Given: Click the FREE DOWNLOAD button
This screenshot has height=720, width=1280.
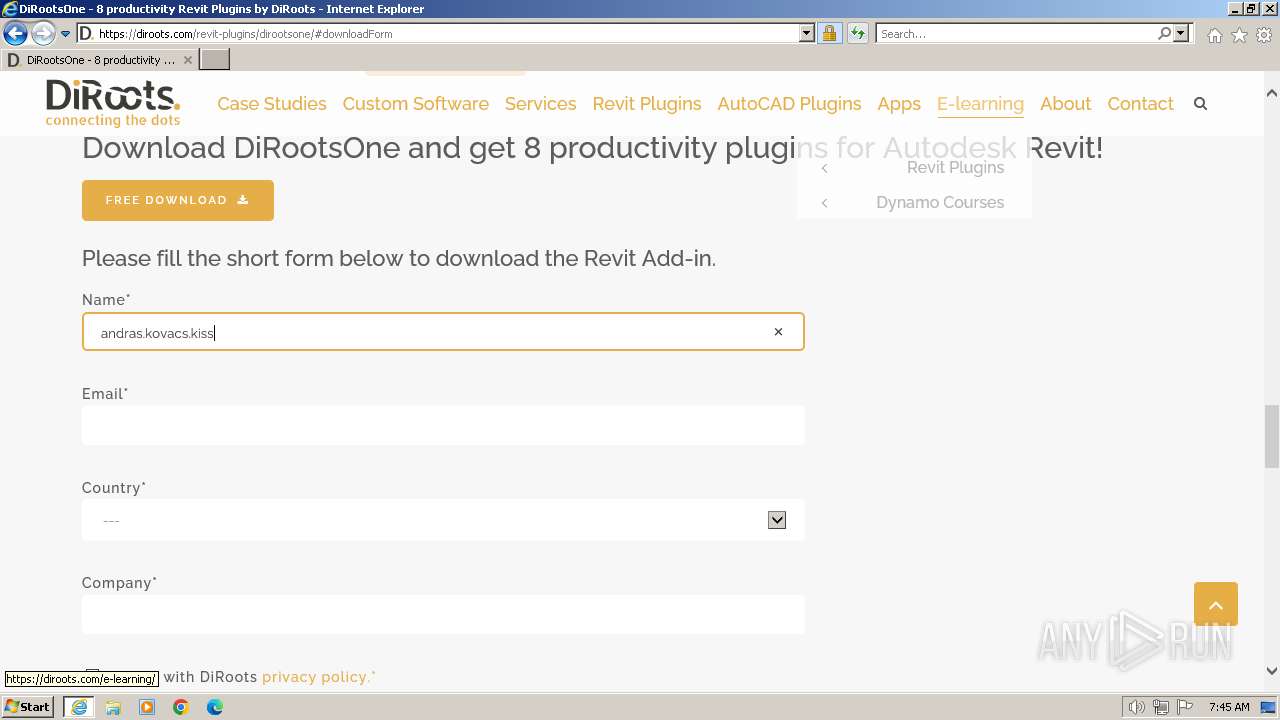Looking at the screenshot, I should click(178, 200).
